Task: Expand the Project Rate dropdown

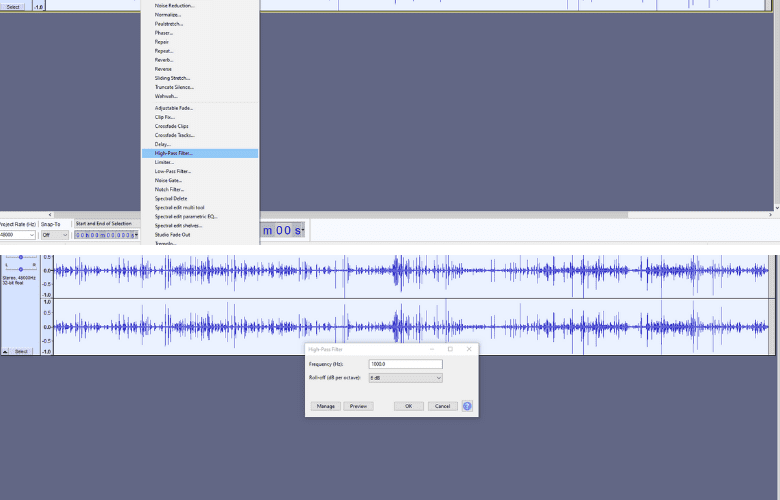Action: coord(17,235)
